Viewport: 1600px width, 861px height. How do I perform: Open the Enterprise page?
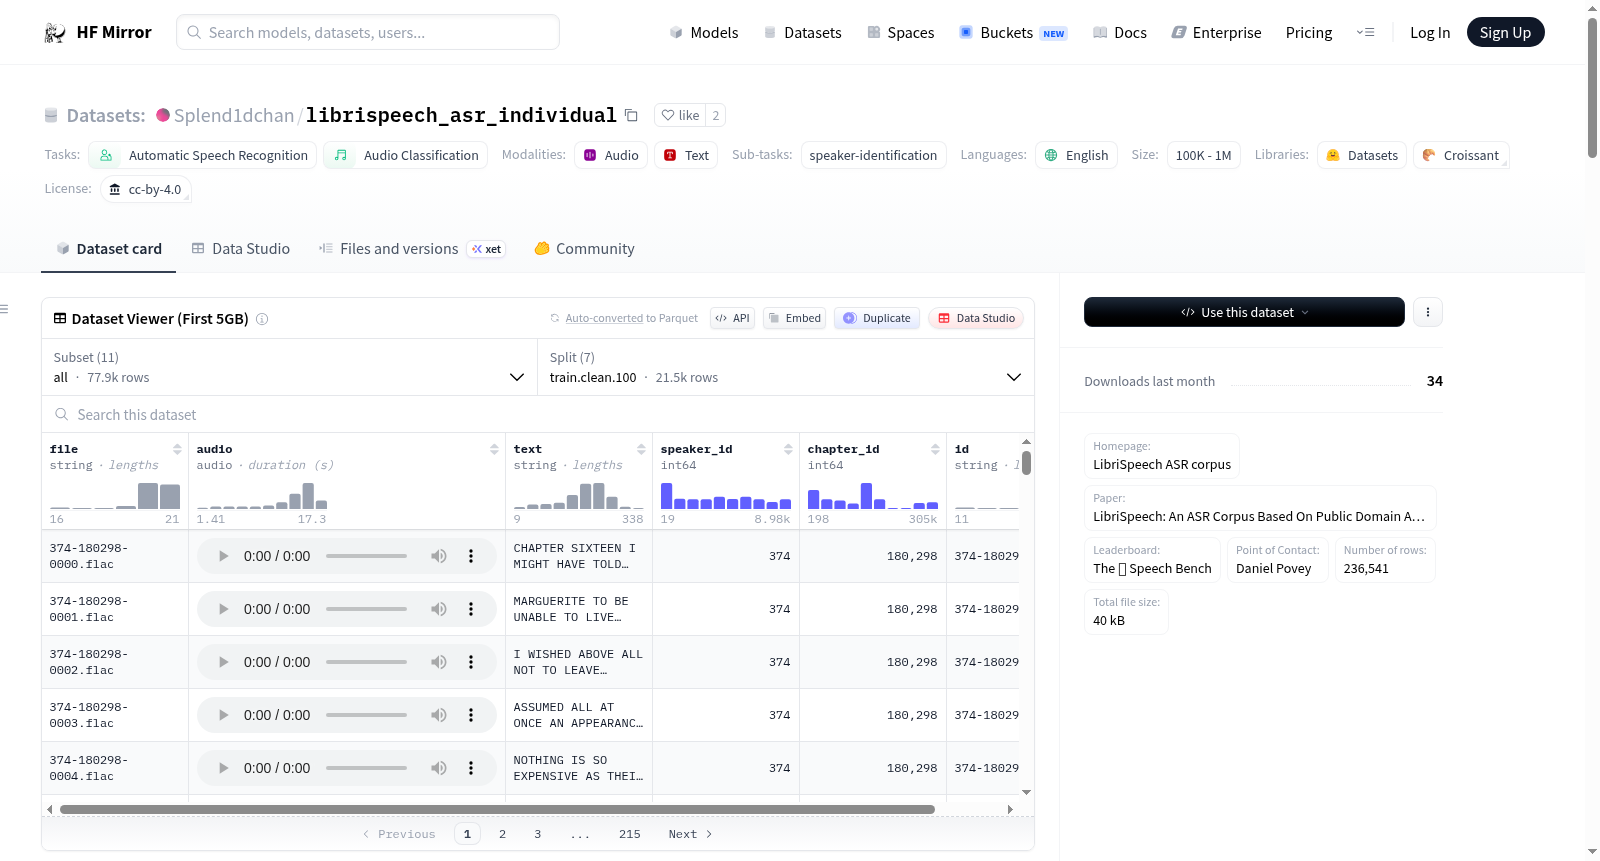tap(1216, 33)
